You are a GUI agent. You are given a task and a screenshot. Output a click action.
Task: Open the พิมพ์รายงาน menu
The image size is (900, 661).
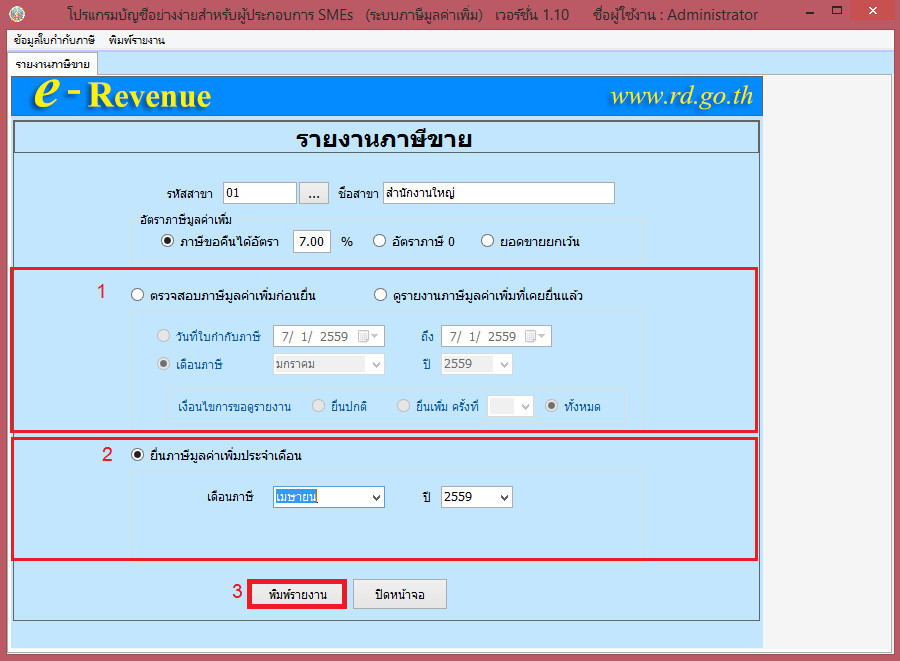point(137,40)
